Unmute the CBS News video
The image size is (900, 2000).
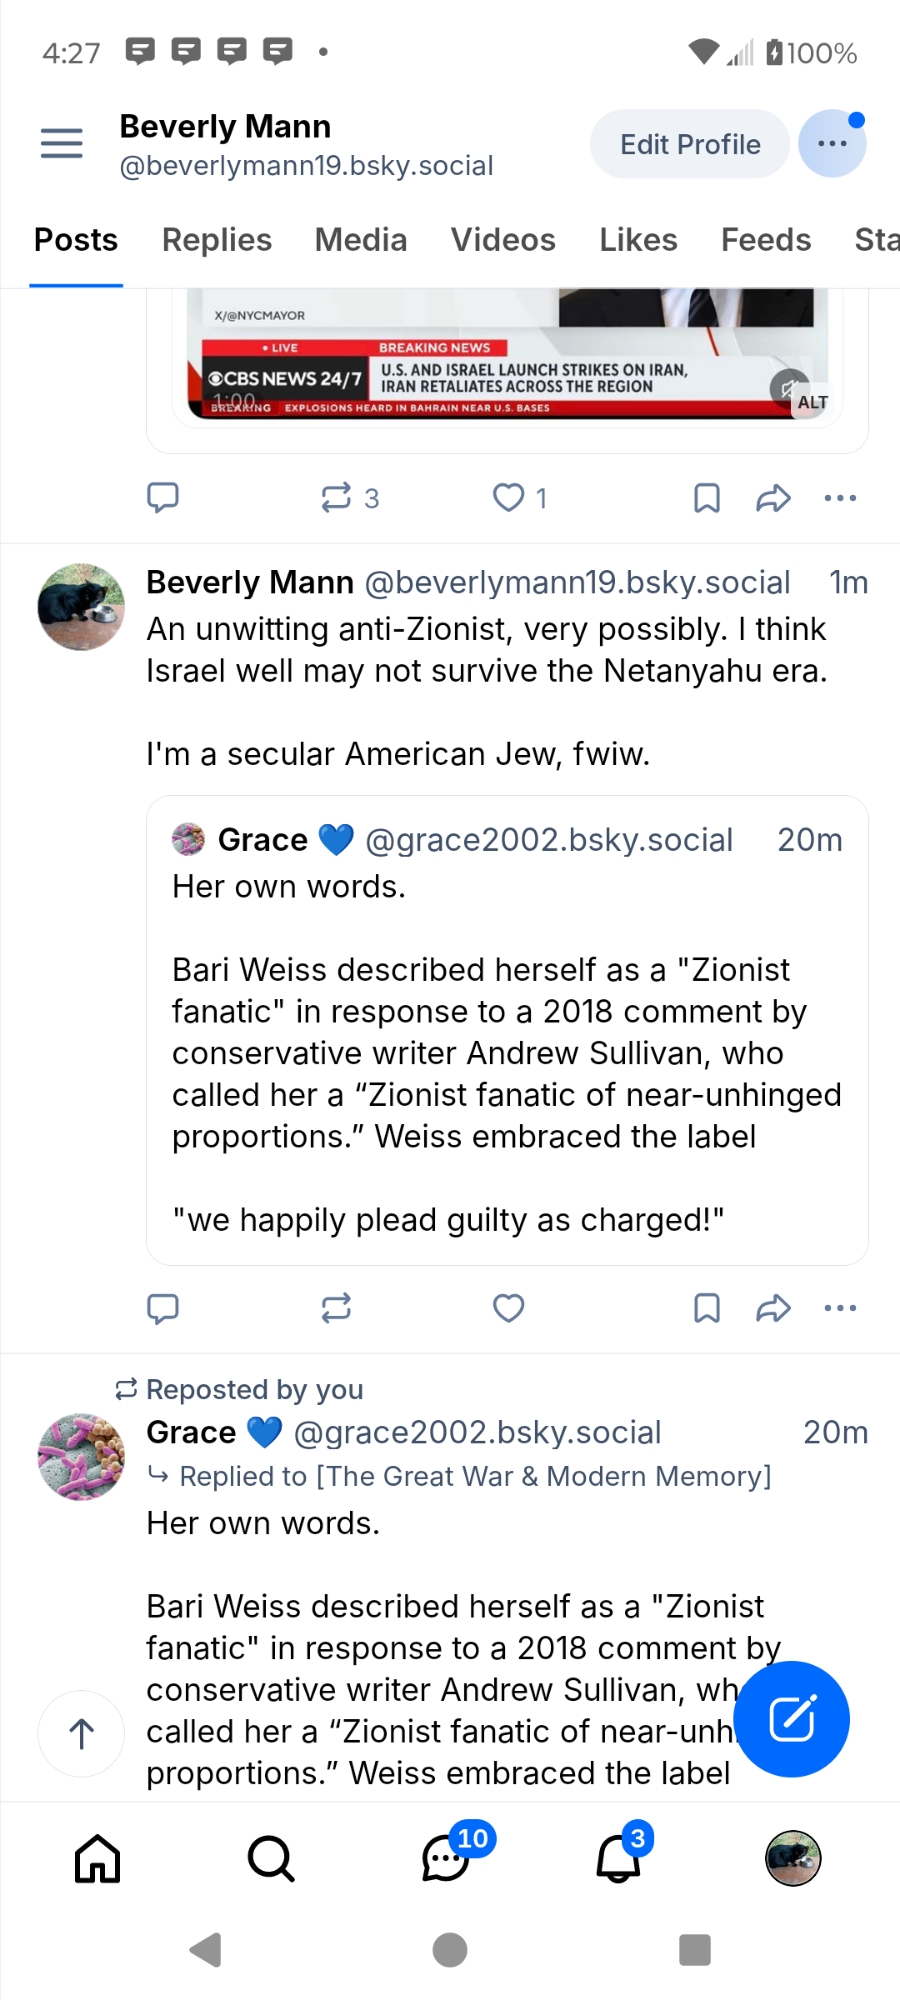[x=788, y=388]
